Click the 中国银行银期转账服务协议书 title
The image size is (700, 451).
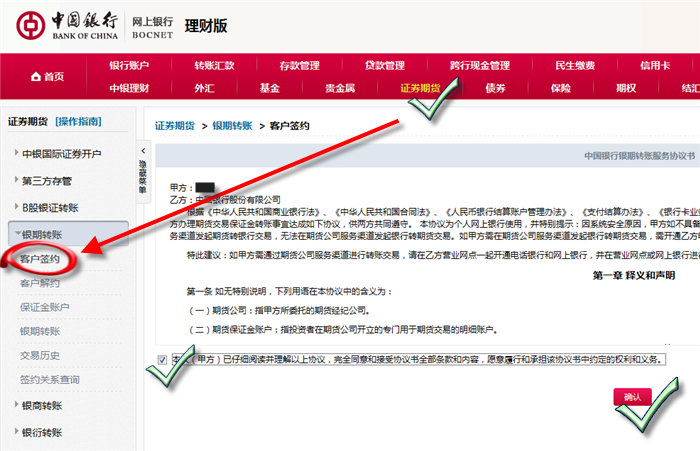click(640, 156)
